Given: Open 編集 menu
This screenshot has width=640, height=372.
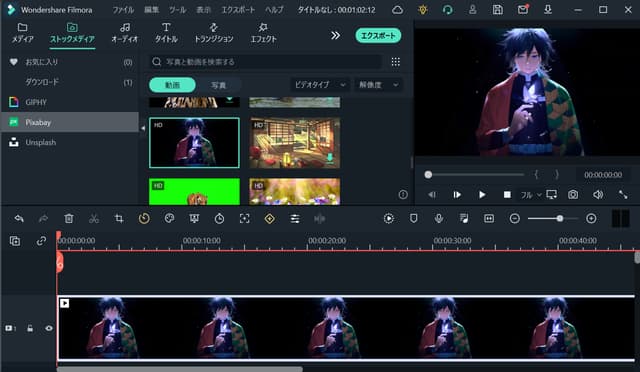Looking at the screenshot, I should (x=151, y=10).
